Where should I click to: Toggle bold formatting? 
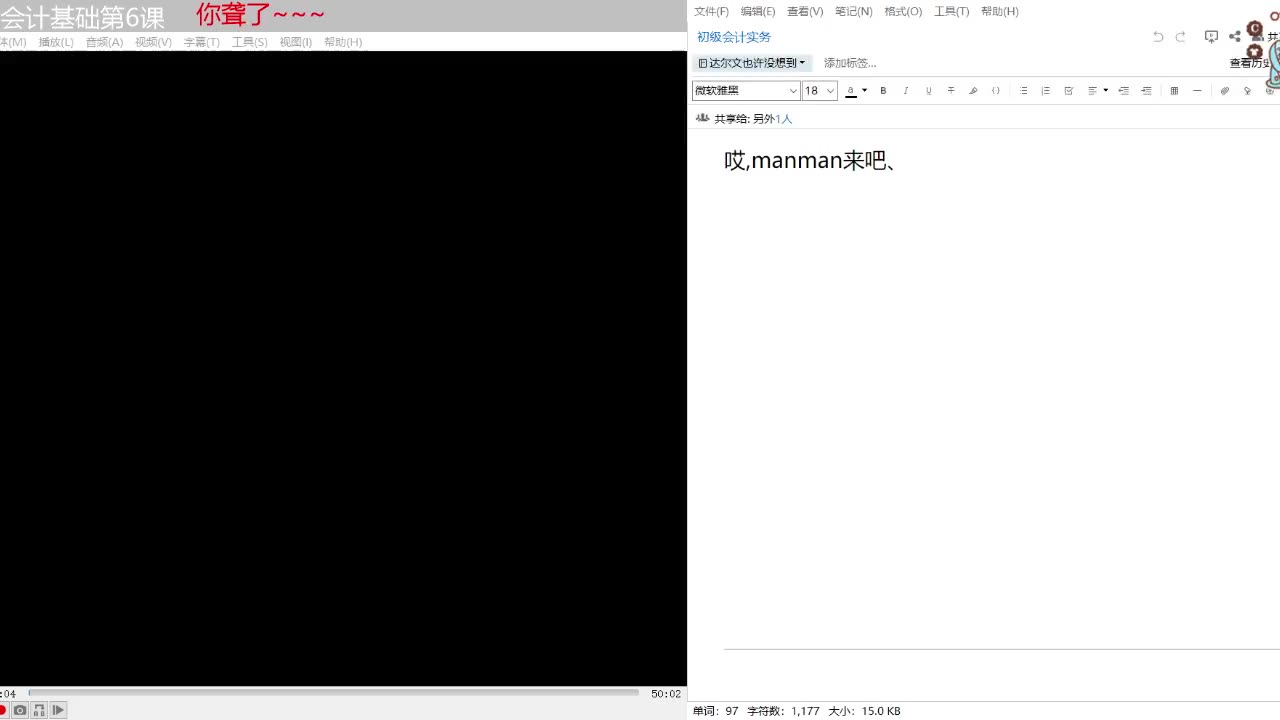[883, 90]
